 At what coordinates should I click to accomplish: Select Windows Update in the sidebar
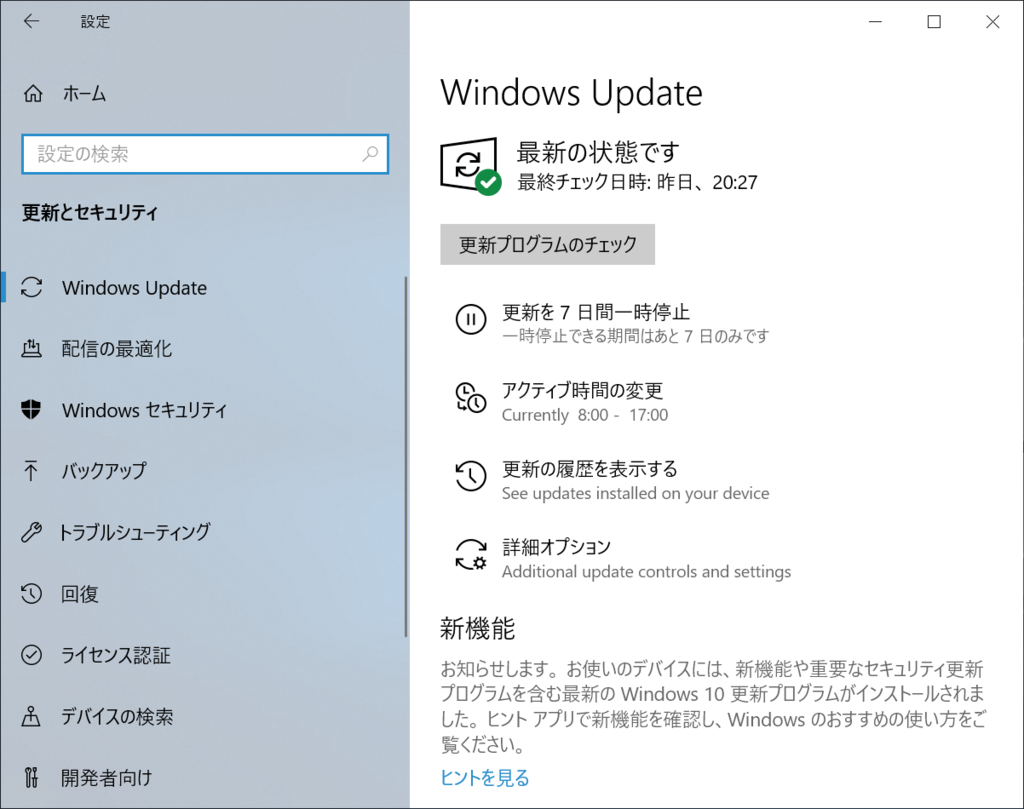click(x=135, y=288)
